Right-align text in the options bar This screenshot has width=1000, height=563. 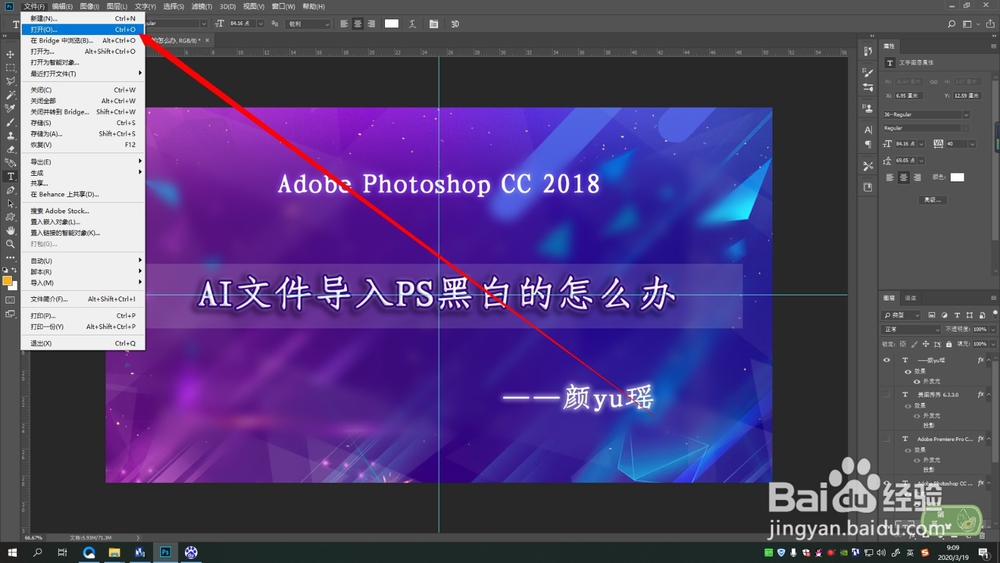(372, 24)
